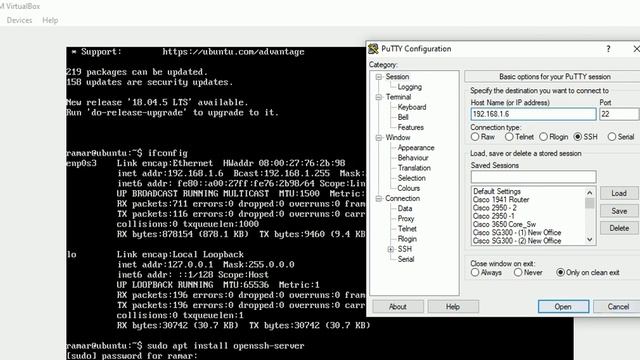
Task: Open the Window category
Action: 398,138
